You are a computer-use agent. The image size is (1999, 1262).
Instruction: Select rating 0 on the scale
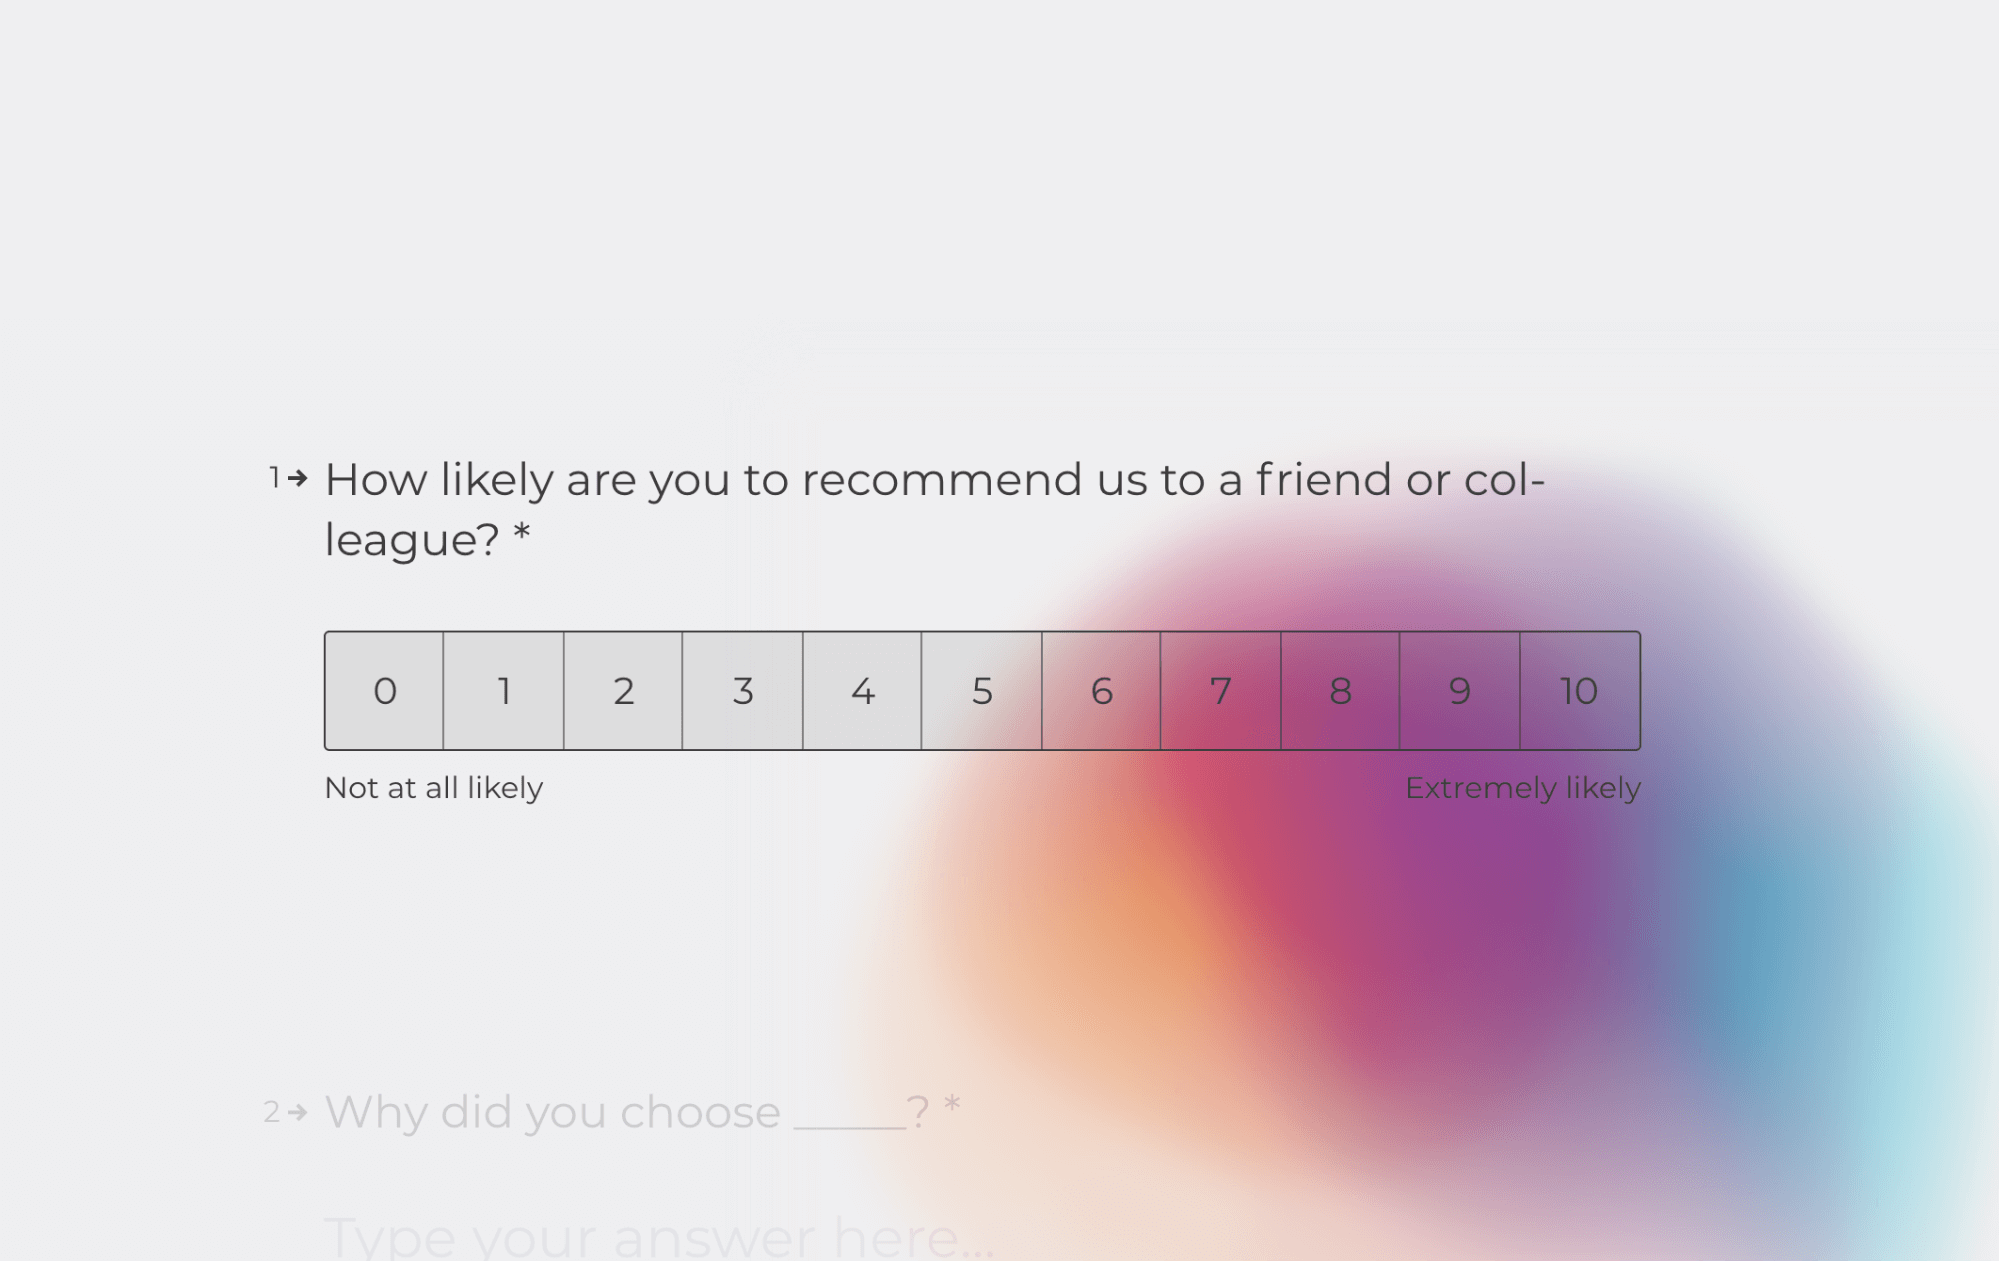click(384, 691)
